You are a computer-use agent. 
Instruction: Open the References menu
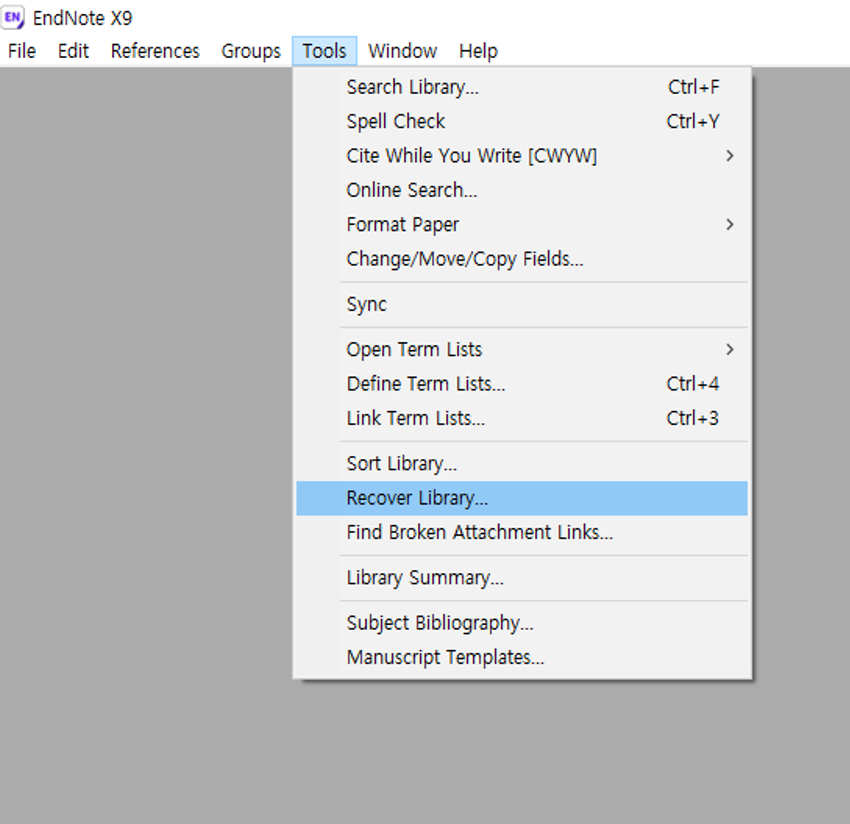(155, 51)
